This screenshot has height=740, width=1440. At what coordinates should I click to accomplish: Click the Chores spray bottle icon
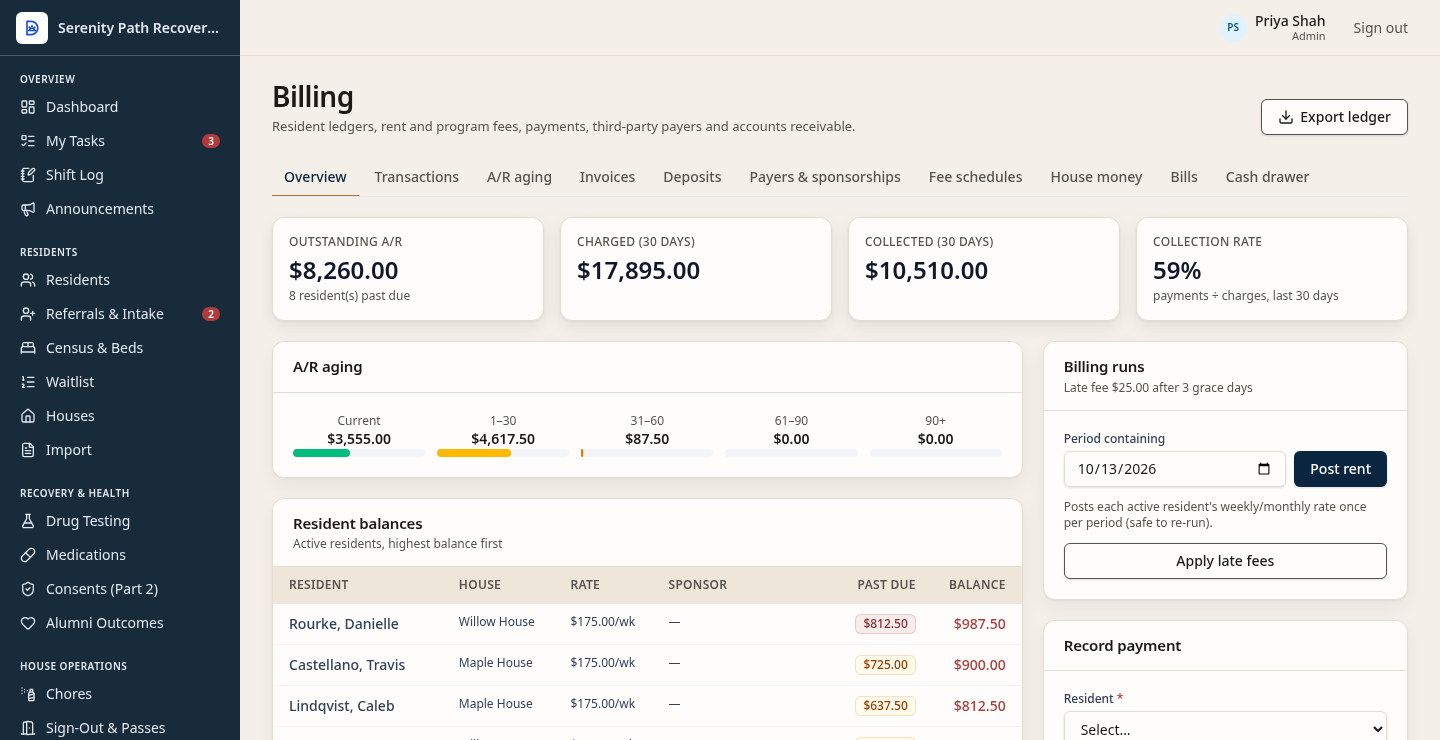28,694
